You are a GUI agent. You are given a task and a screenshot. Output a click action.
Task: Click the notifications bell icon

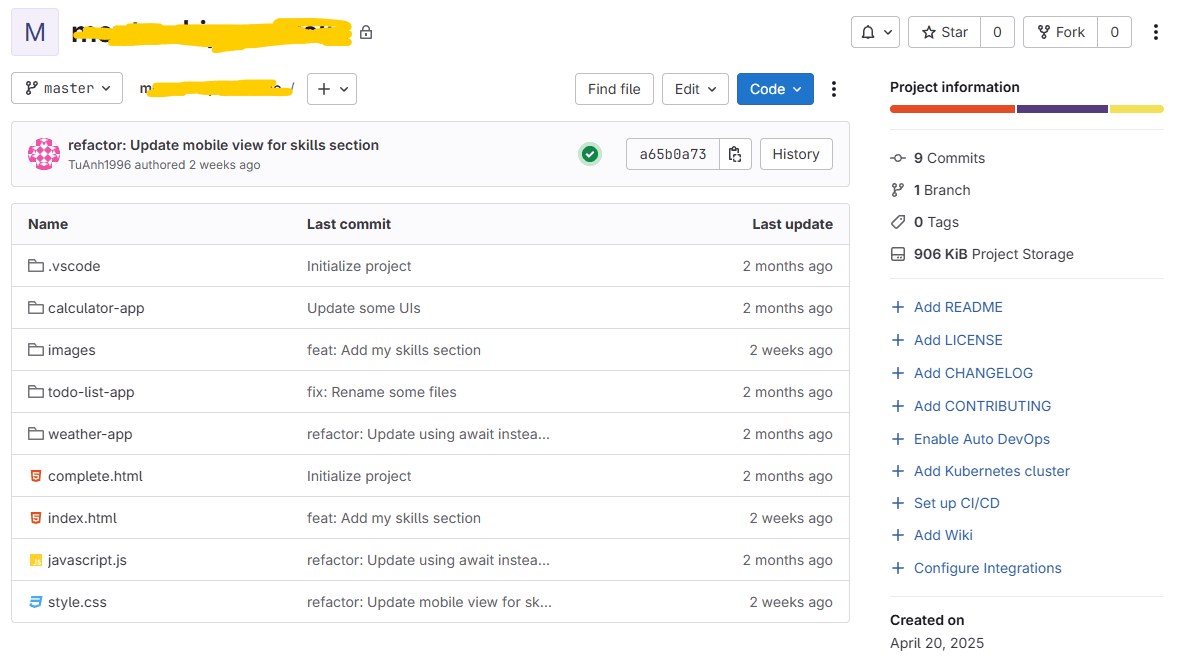tap(868, 31)
